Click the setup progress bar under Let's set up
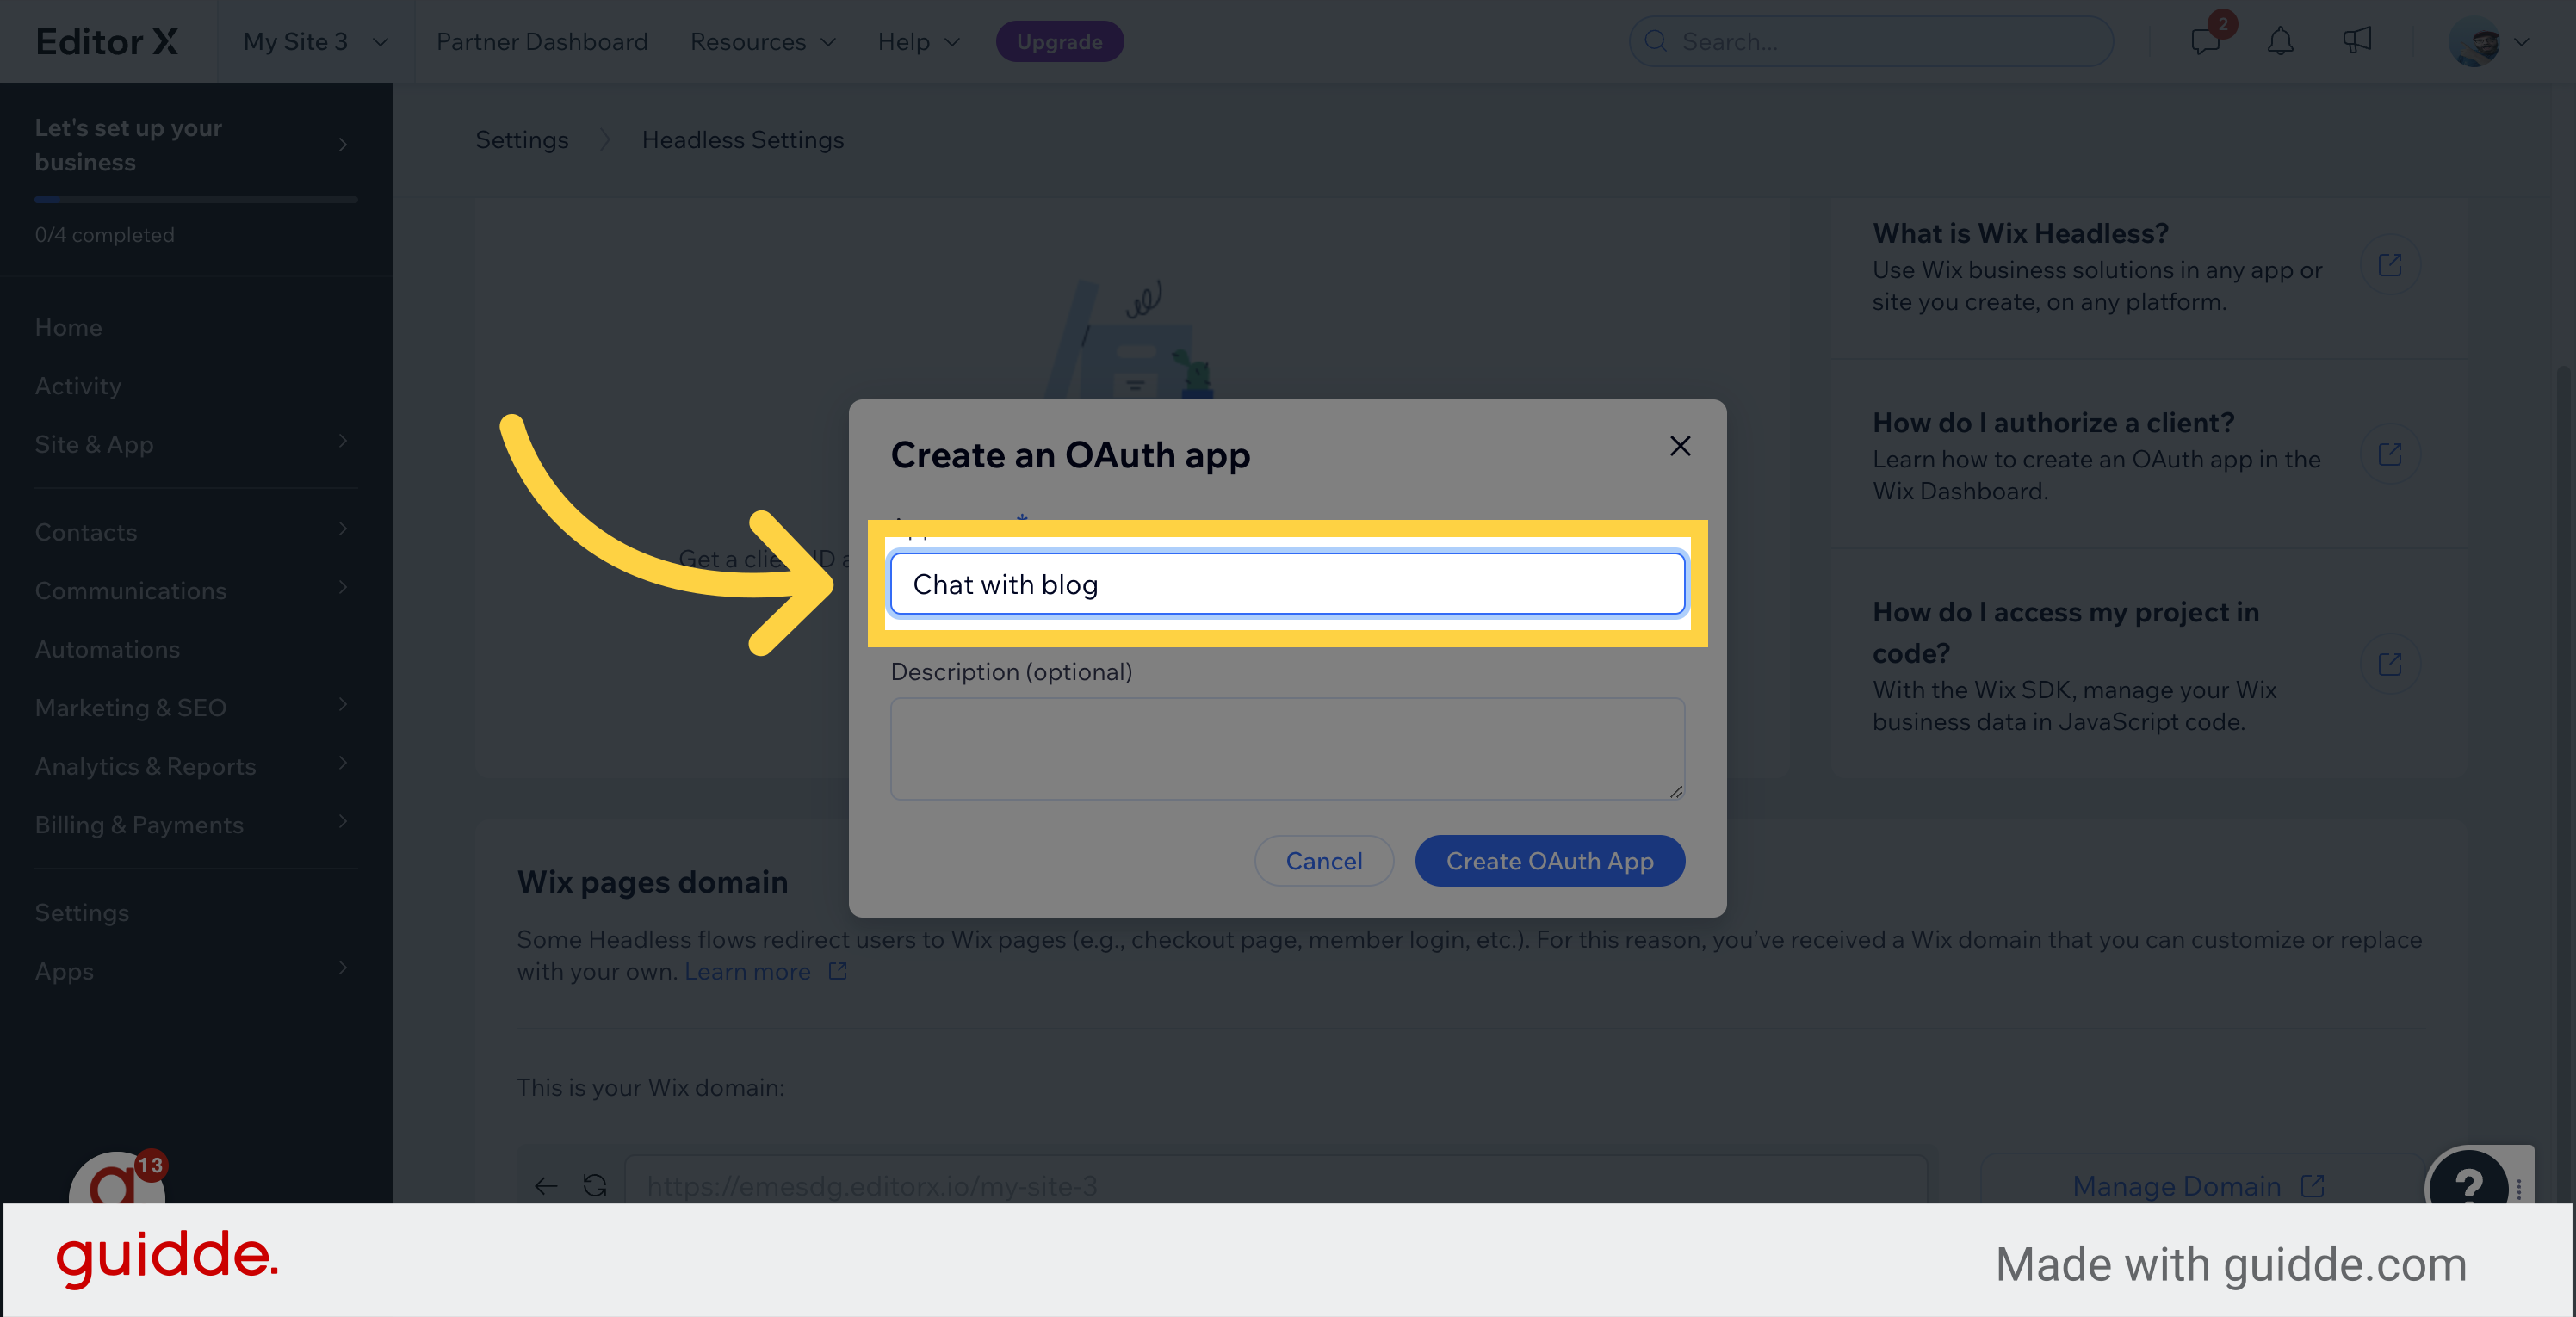Screen dimensions: 2576x1317 [196, 199]
